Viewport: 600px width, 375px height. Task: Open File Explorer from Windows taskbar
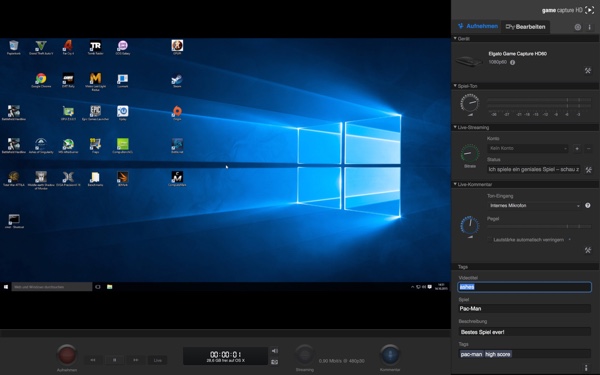(x=109, y=287)
